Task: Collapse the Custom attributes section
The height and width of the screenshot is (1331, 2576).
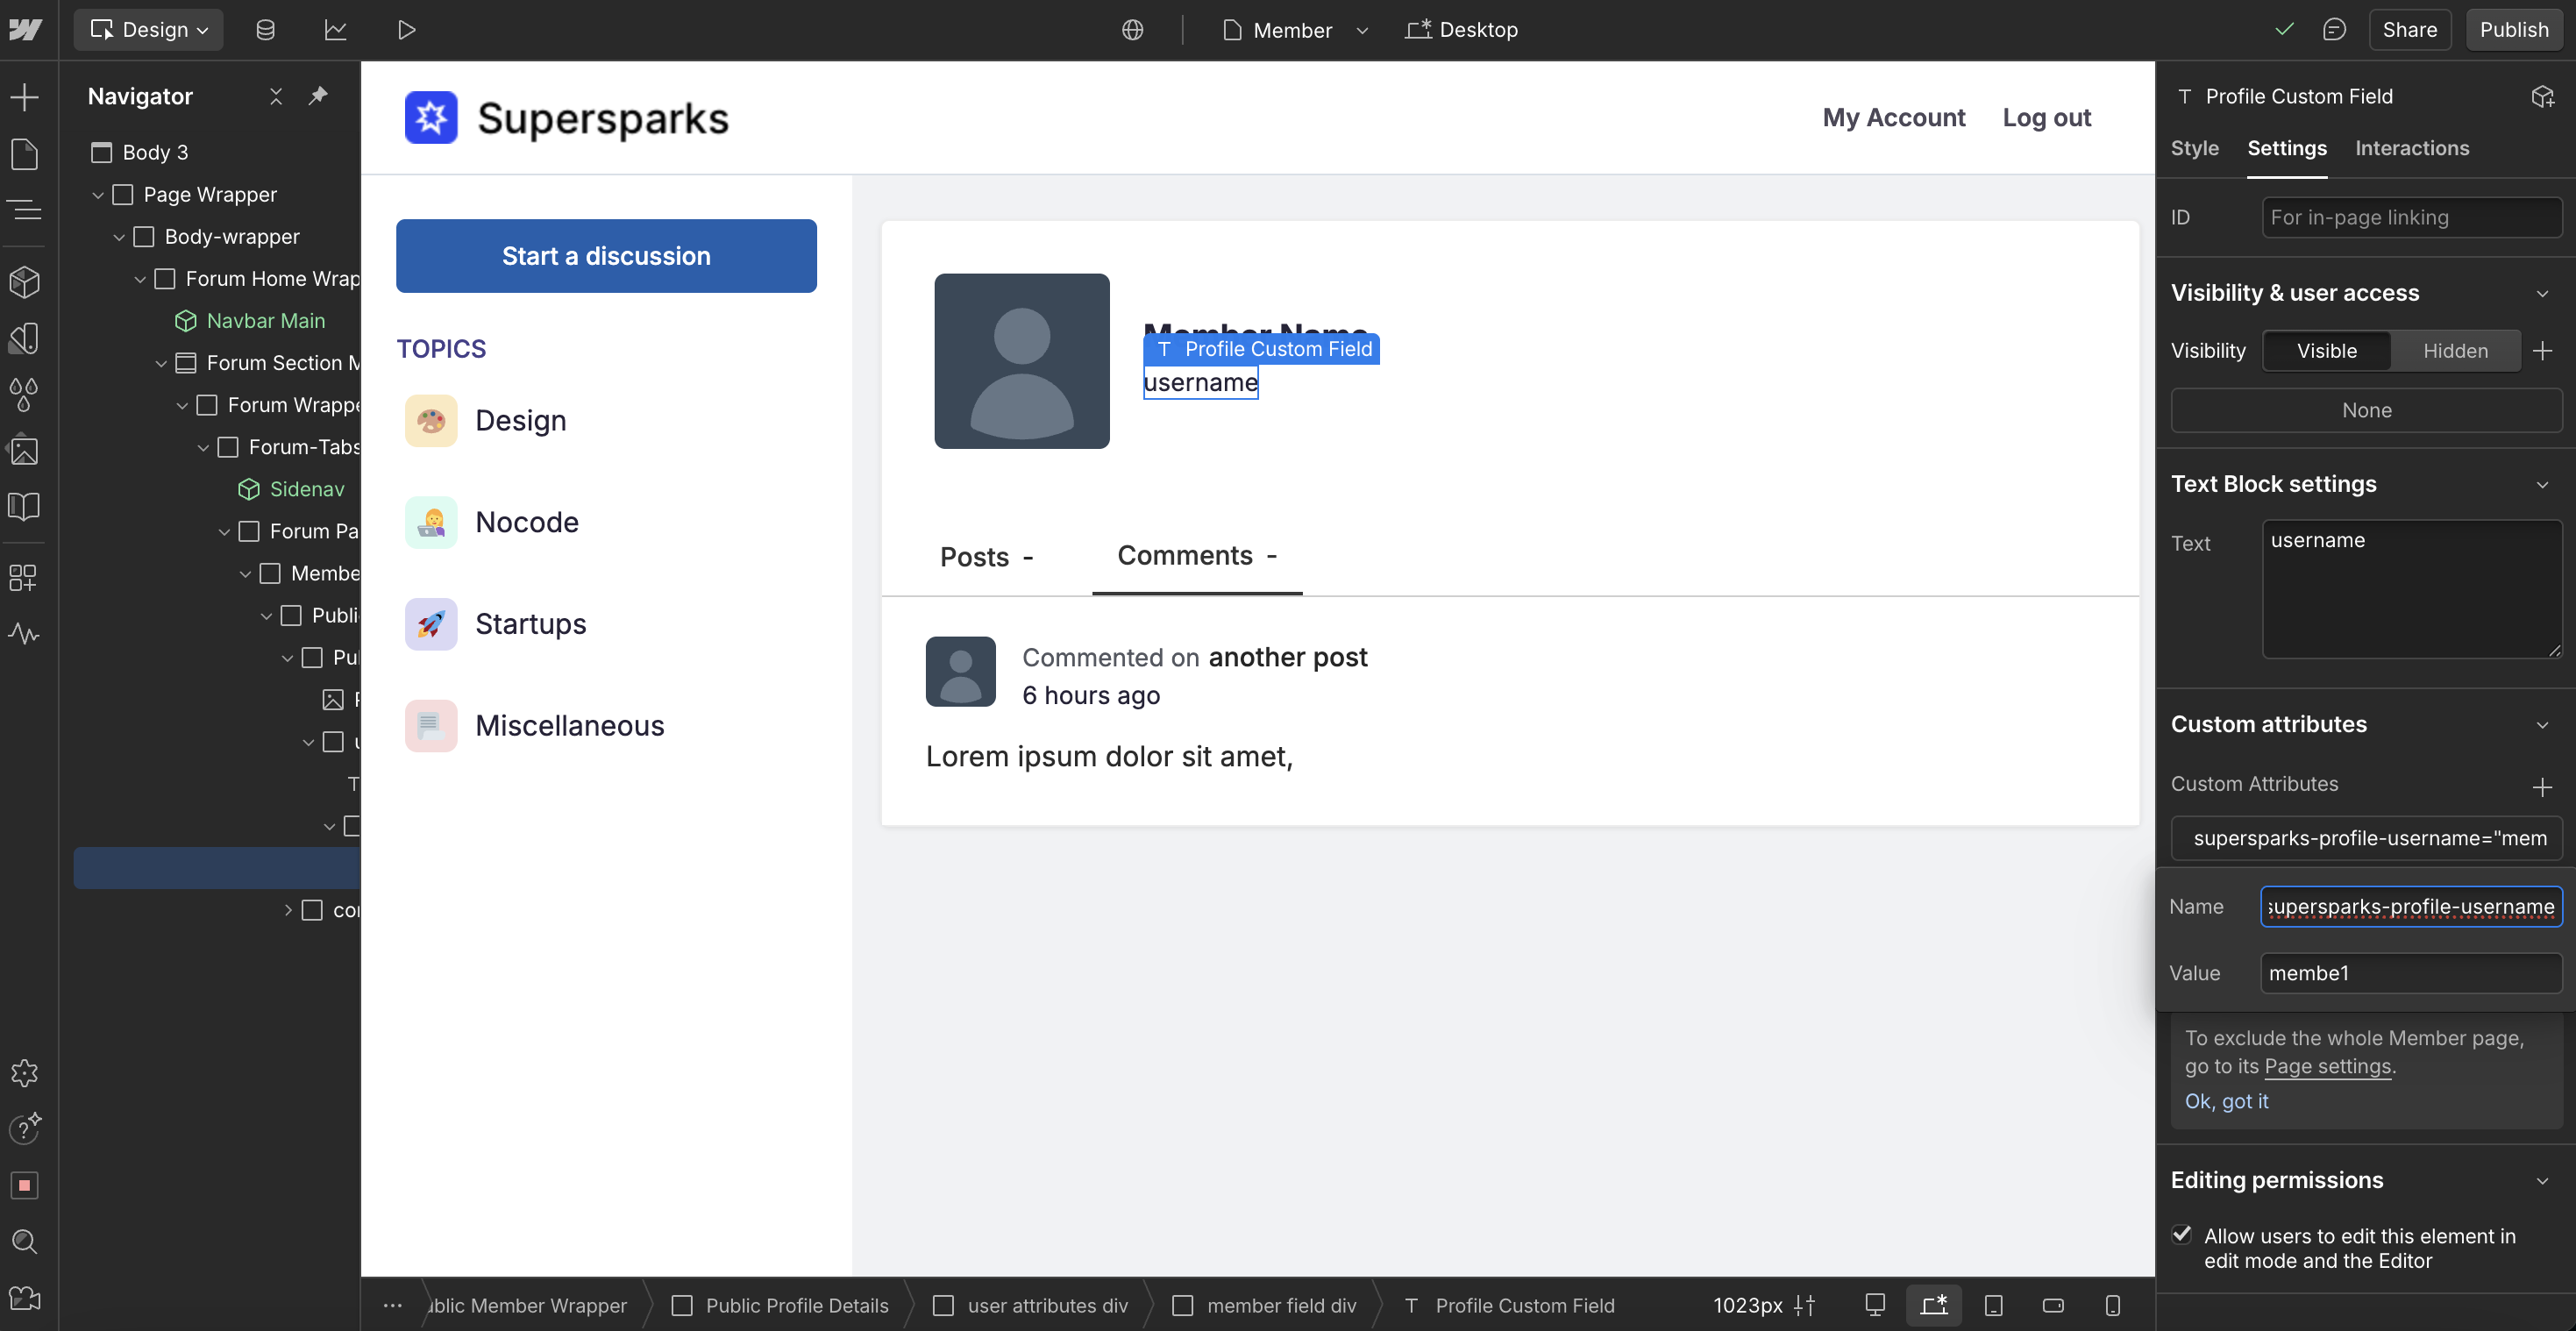Action: (x=2542, y=725)
